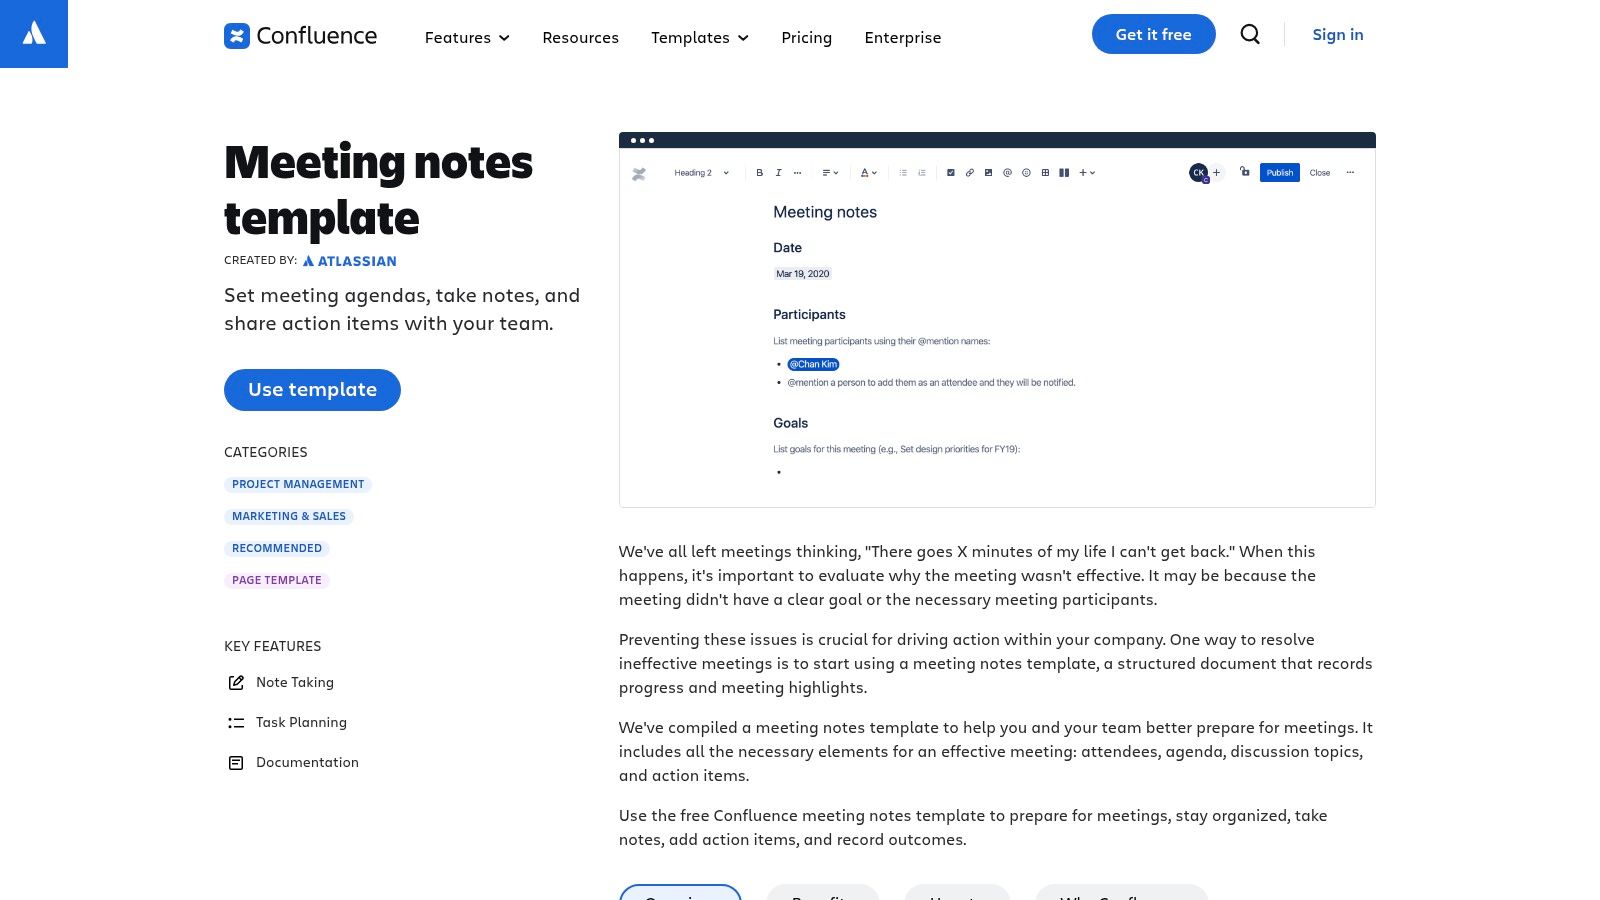Open the Heading 2 style dropdown

[700, 172]
